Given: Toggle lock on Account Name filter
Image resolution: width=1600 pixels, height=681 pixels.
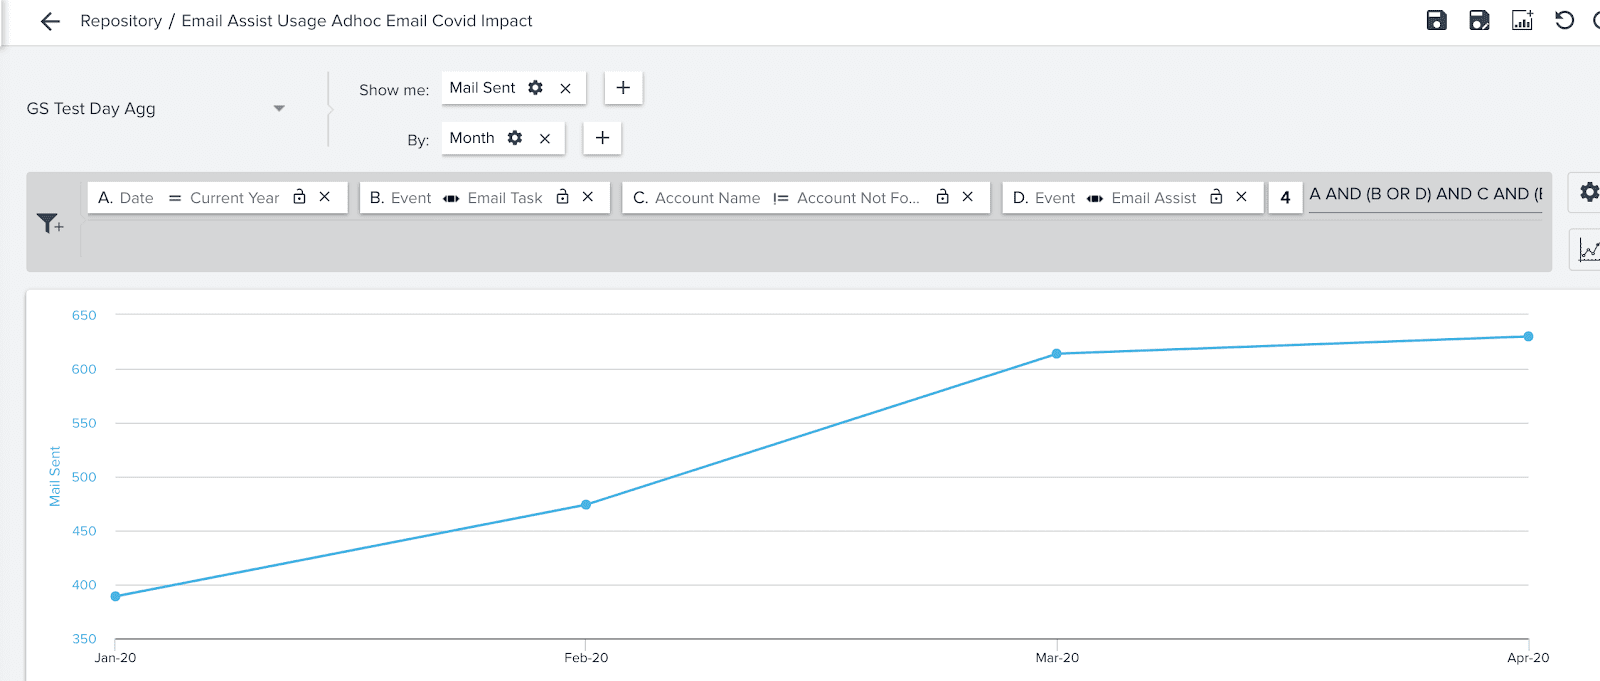Looking at the screenshot, I should click(942, 198).
